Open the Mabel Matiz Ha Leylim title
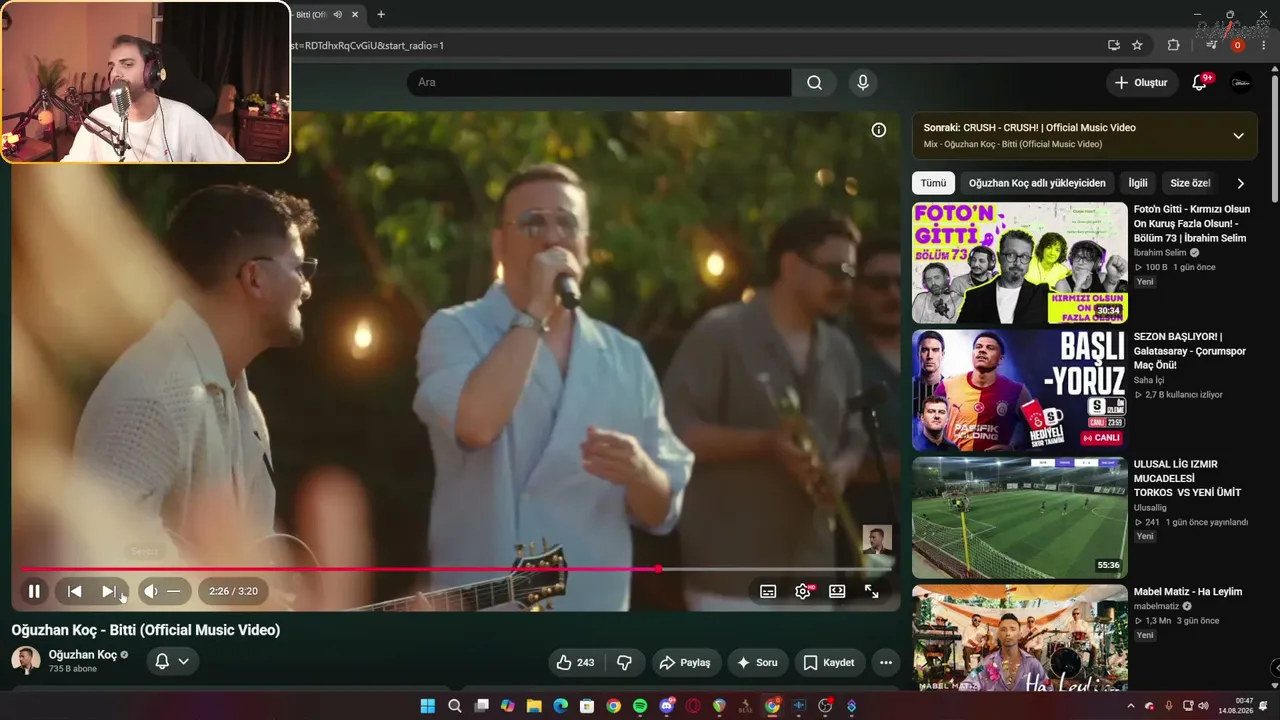The width and height of the screenshot is (1280, 720). pos(1188,592)
